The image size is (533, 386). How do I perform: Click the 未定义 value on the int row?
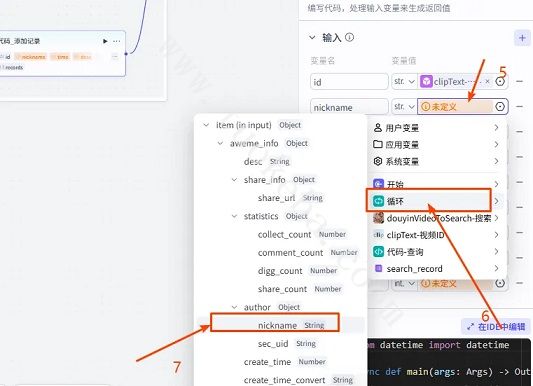point(455,283)
